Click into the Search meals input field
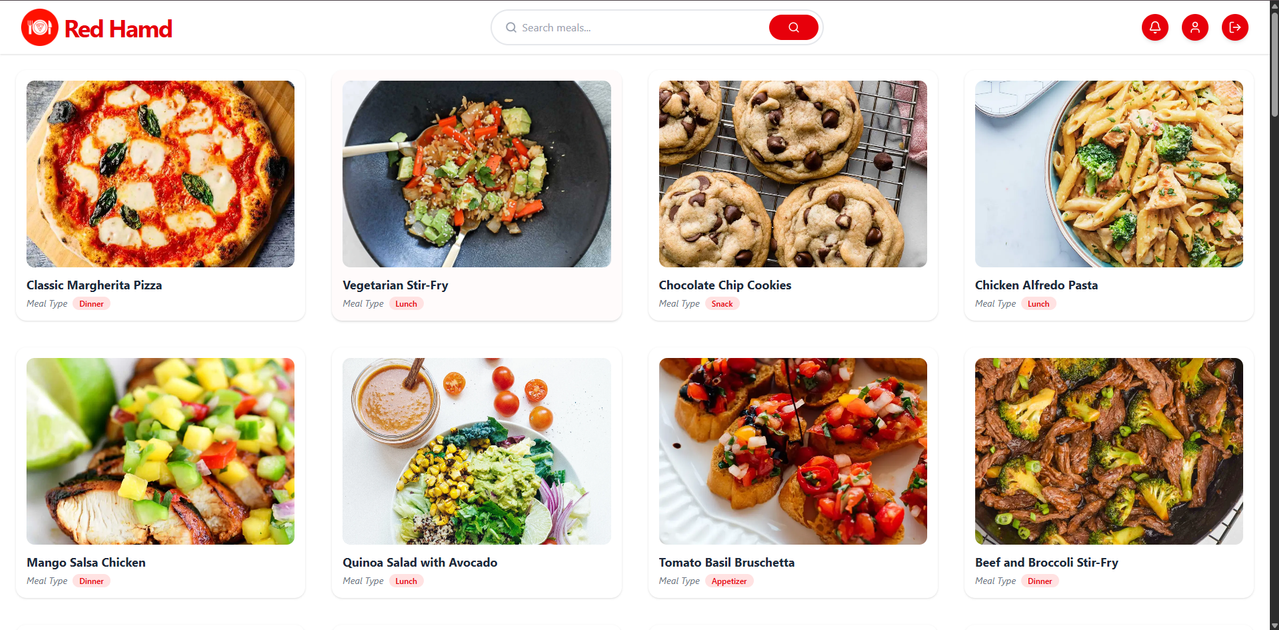The image size is (1279, 630). pyautogui.click(x=640, y=28)
